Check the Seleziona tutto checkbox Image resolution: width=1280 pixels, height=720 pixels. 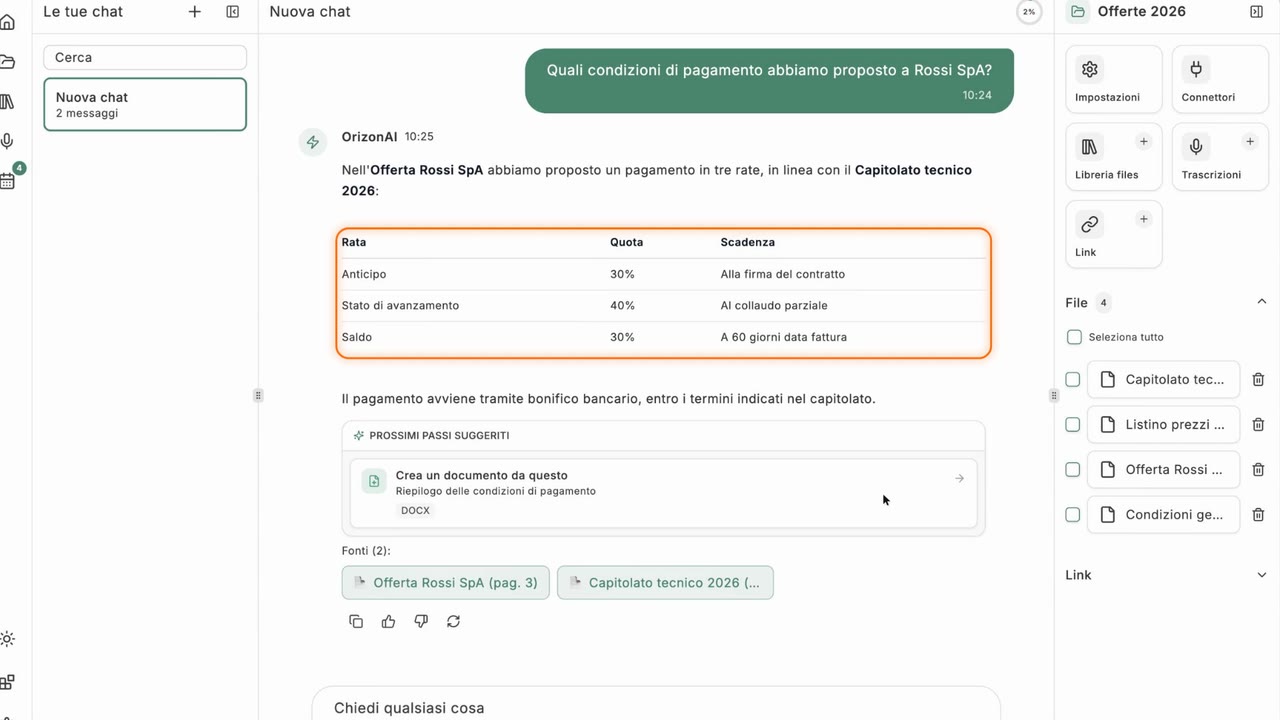pos(1074,337)
